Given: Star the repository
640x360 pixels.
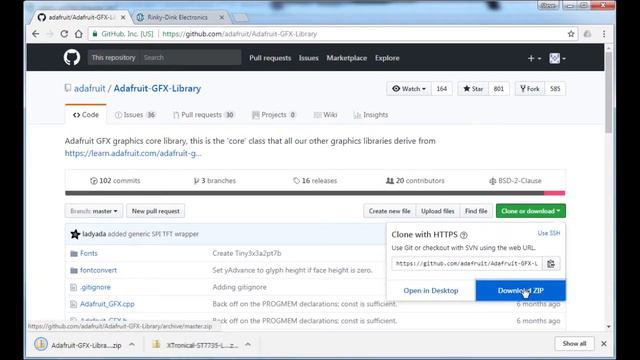Looking at the screenshot, I should (473, 89).
